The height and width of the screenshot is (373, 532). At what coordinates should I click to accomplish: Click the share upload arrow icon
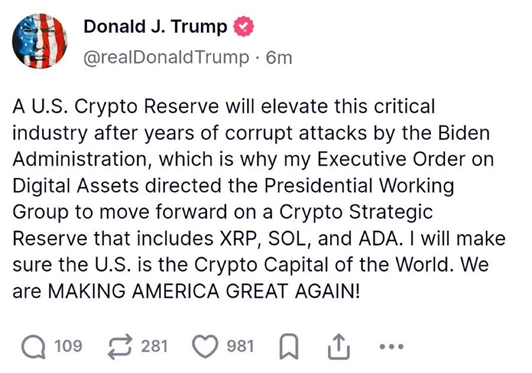pyautogui.click(x=339, y=347)
